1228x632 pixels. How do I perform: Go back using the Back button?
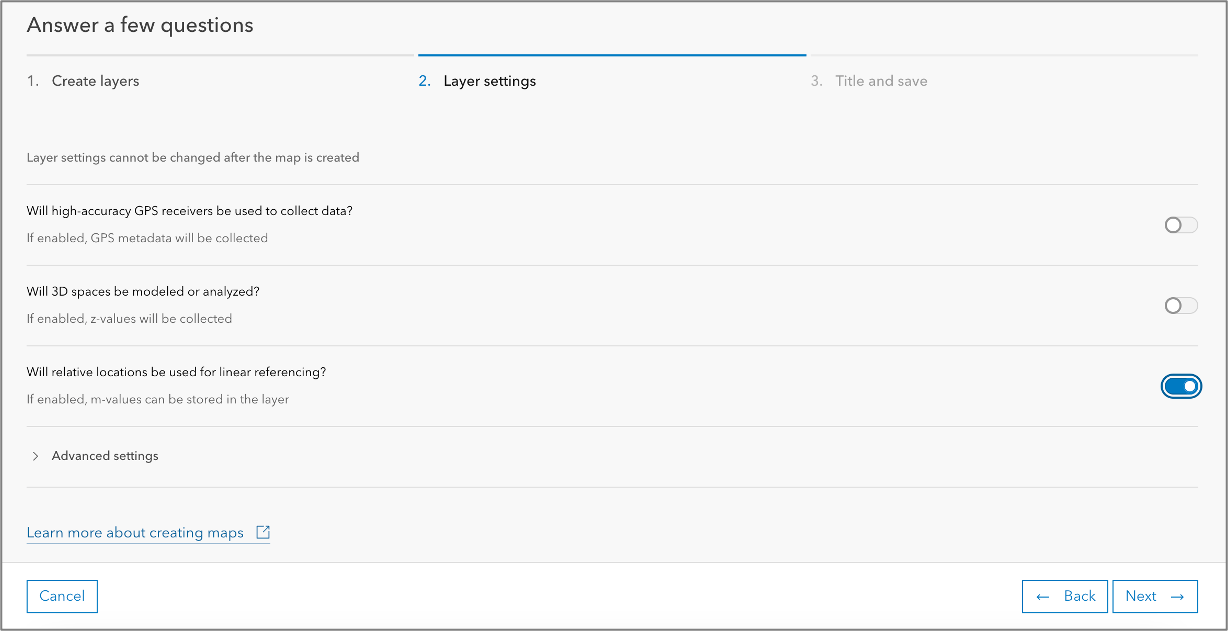1064,596
